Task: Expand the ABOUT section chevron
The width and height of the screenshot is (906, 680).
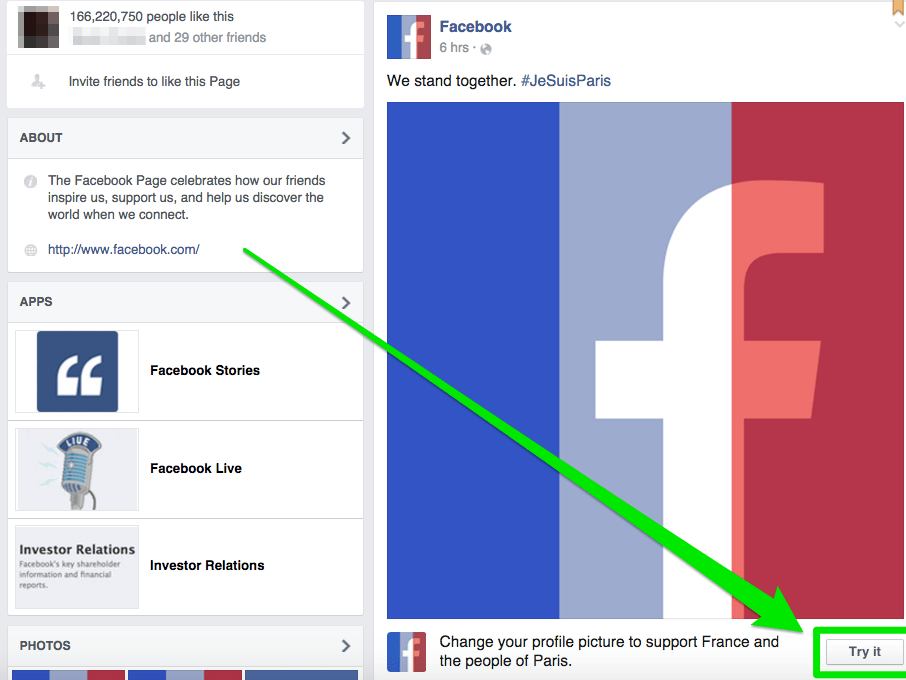Action: pyautogui.click(x=346, y=138)
